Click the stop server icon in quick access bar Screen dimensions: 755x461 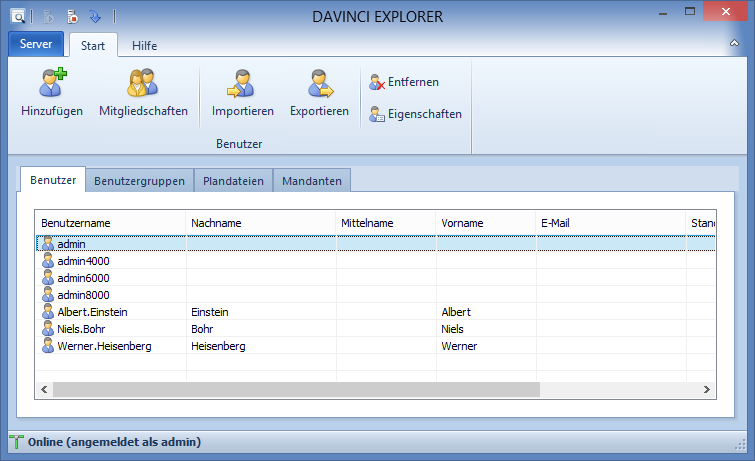[72, 16]
